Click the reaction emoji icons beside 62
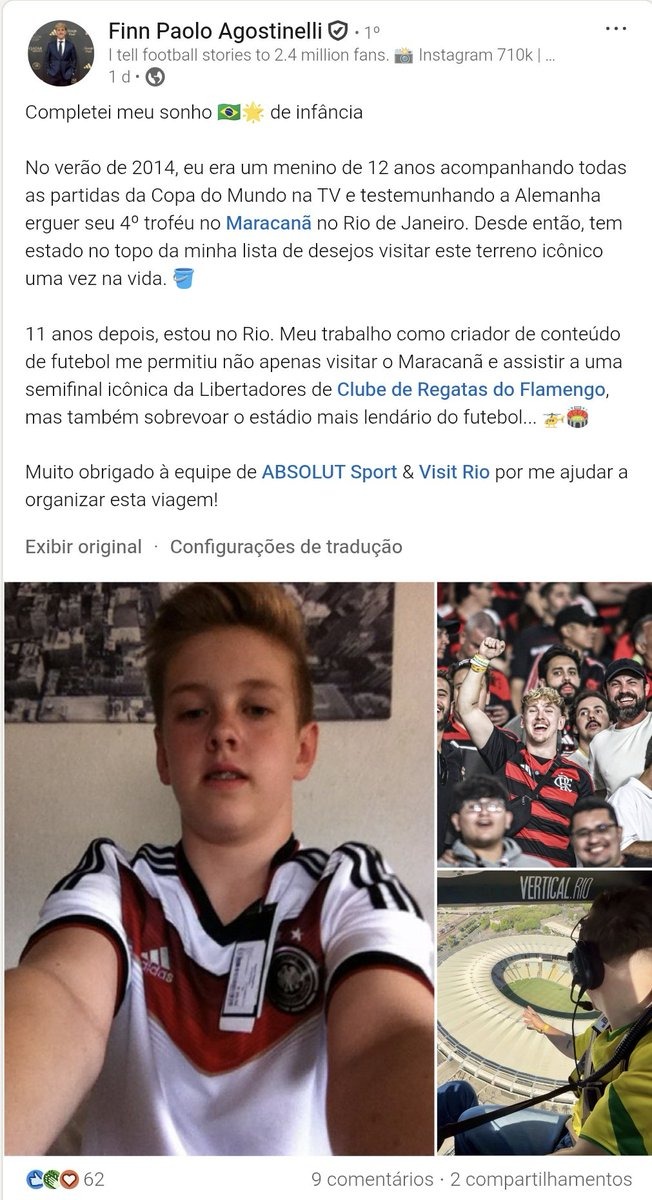Screen dimensions: 652x1200 tap(52, 1179)
